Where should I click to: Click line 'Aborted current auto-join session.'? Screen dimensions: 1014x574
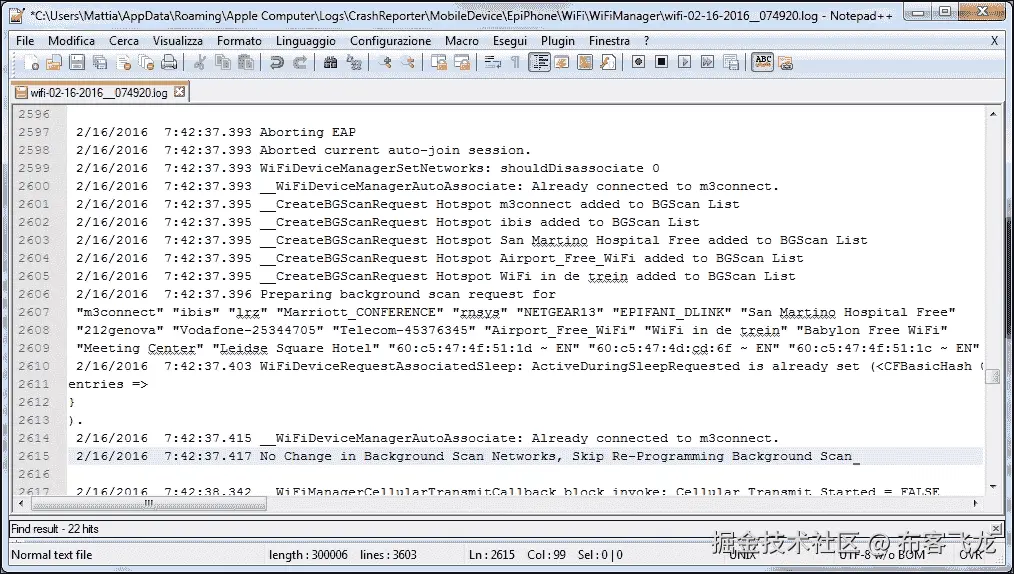coord(303,150)
